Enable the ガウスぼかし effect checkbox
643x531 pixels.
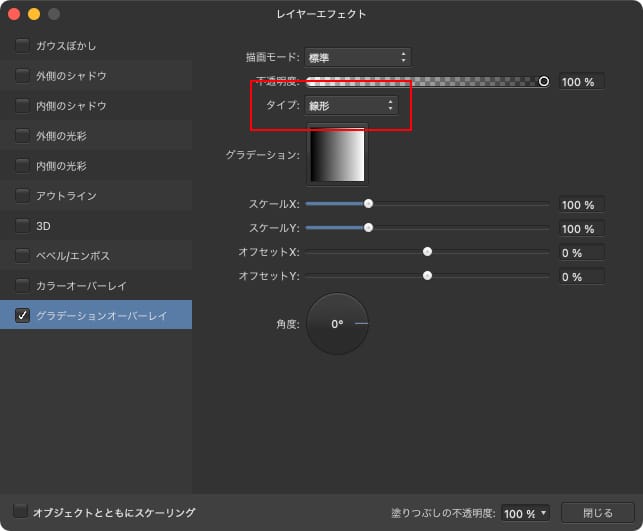[x=22, y=45]
